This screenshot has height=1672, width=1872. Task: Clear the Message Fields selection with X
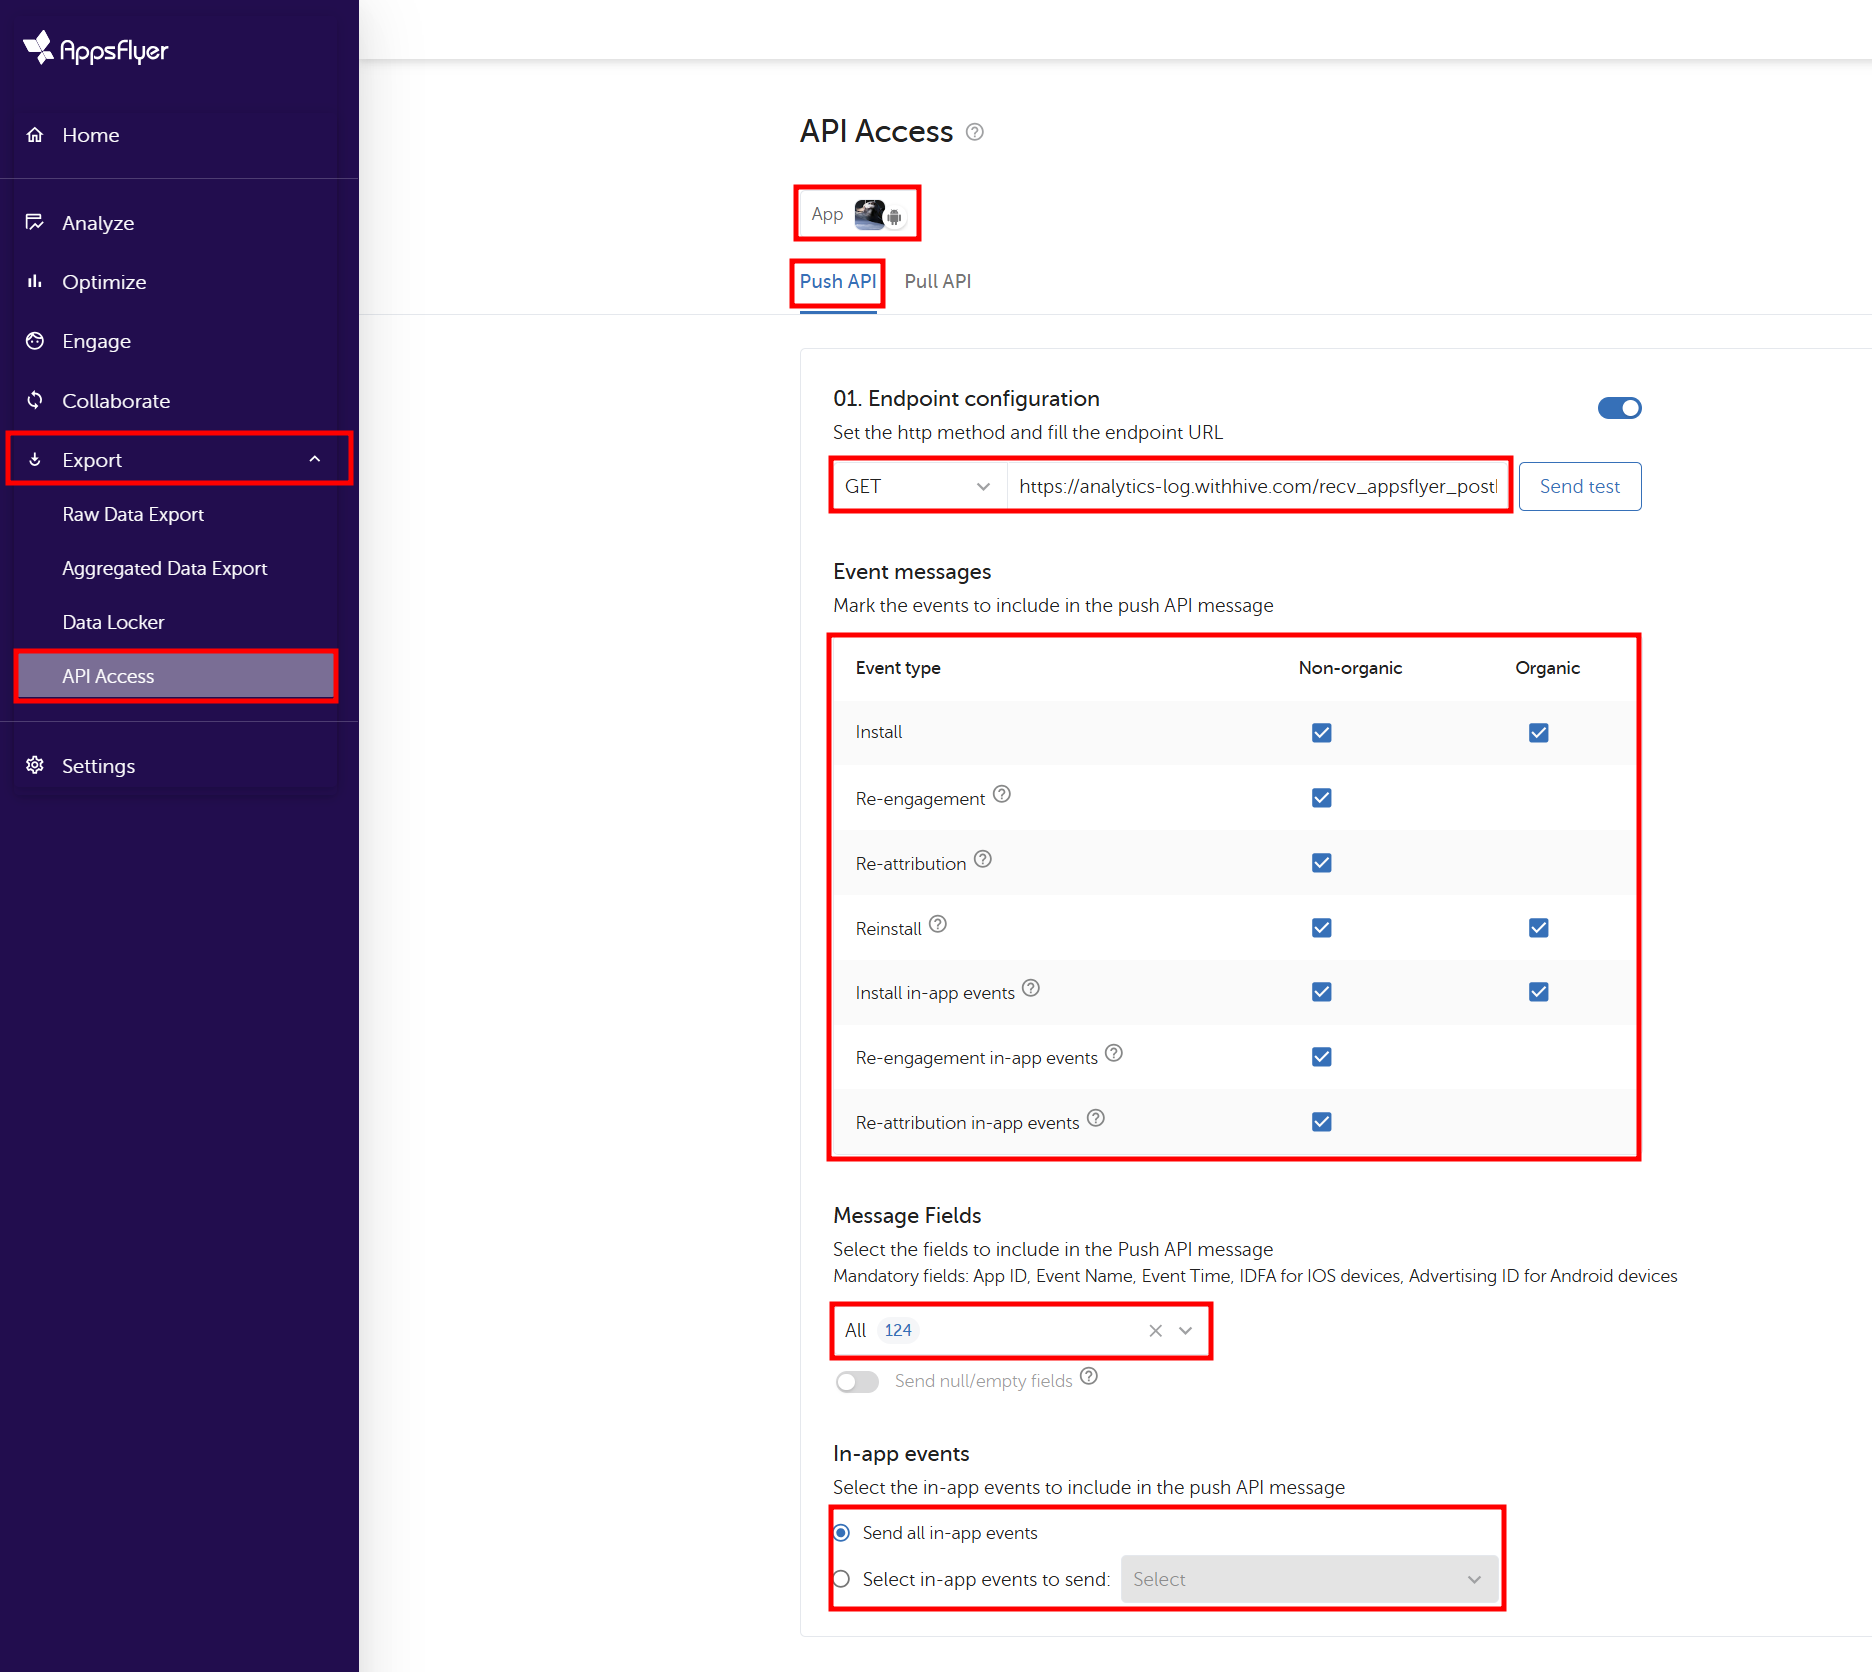(x=1155, y=1330)
